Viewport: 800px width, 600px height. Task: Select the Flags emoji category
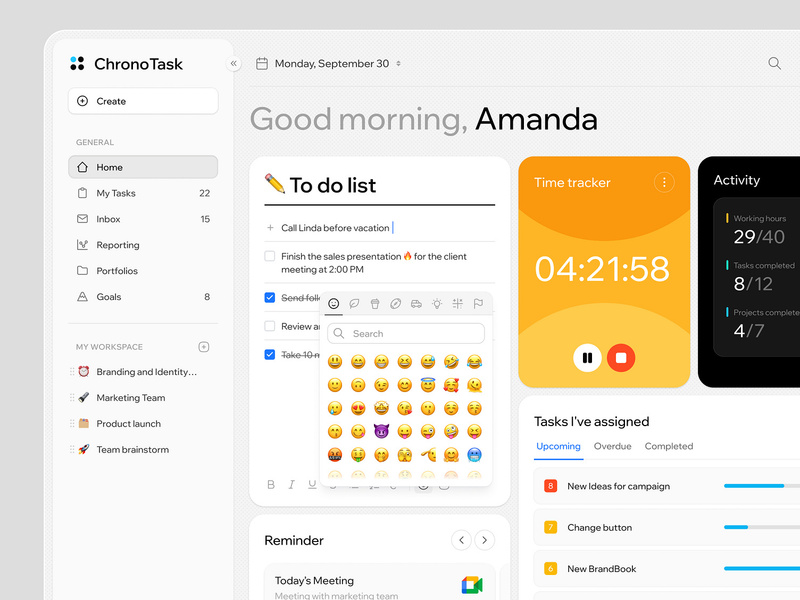[x=478, y=303]
